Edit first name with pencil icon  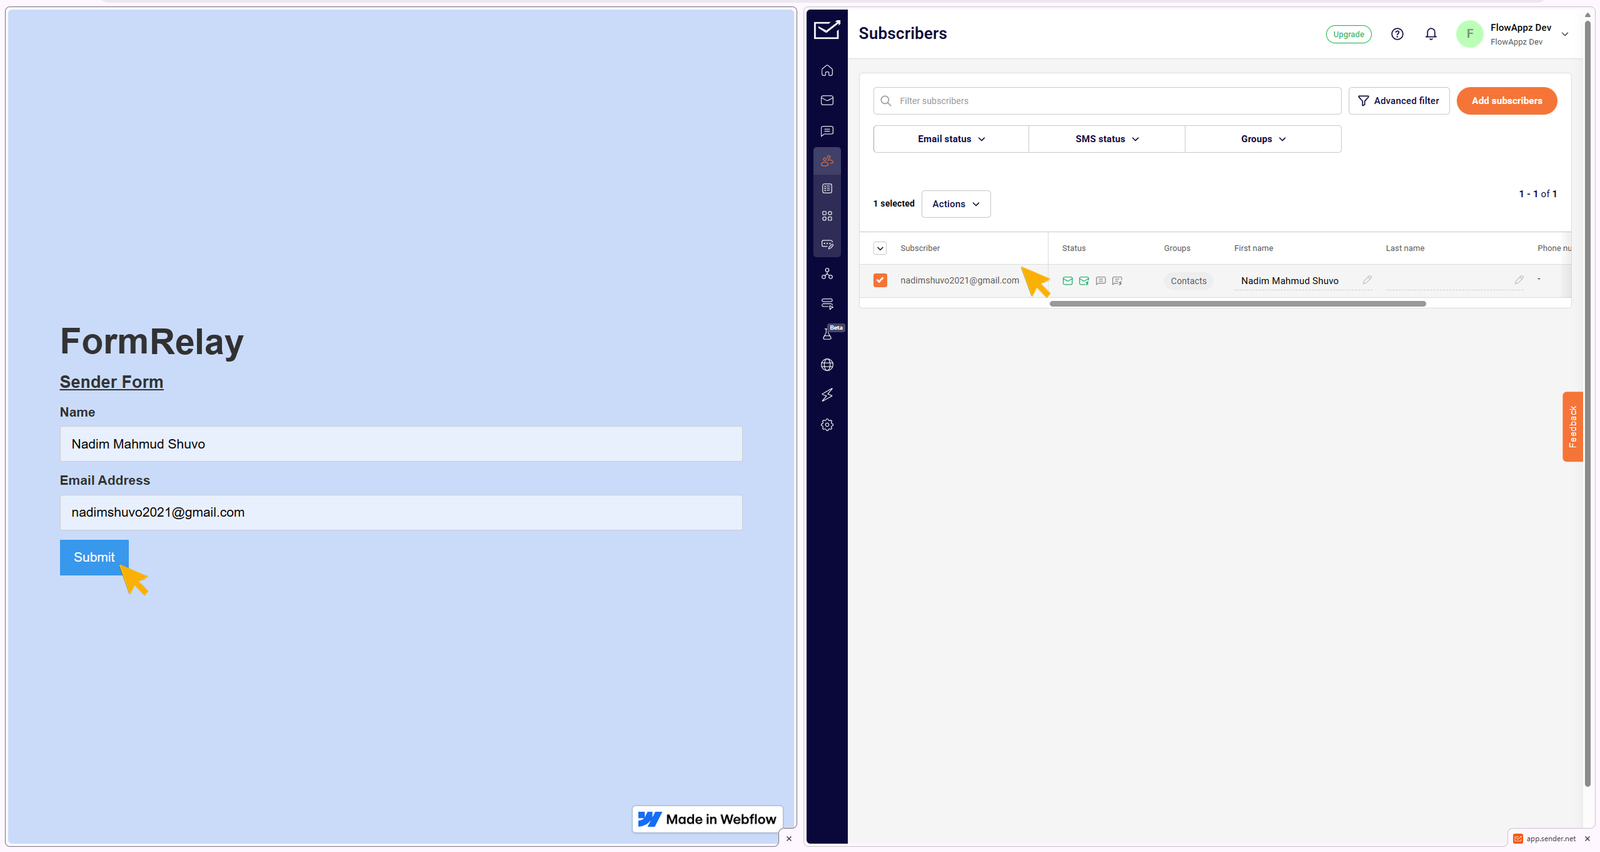[x=1367, y=280]
